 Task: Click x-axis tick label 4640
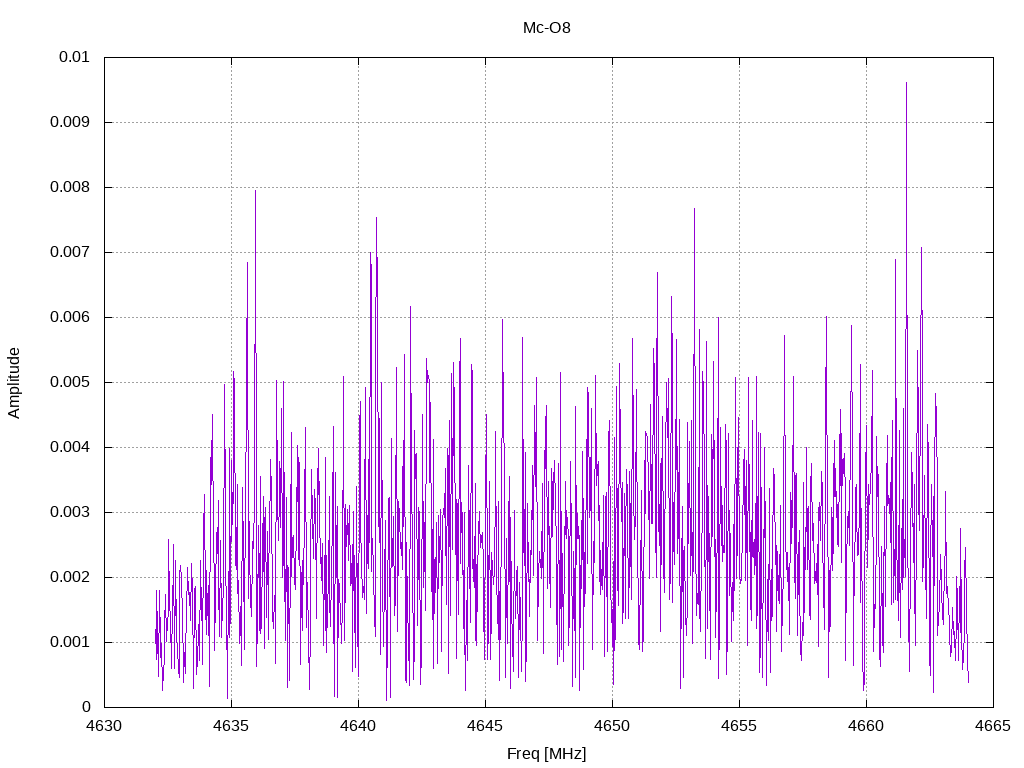(x=359, y=726)
